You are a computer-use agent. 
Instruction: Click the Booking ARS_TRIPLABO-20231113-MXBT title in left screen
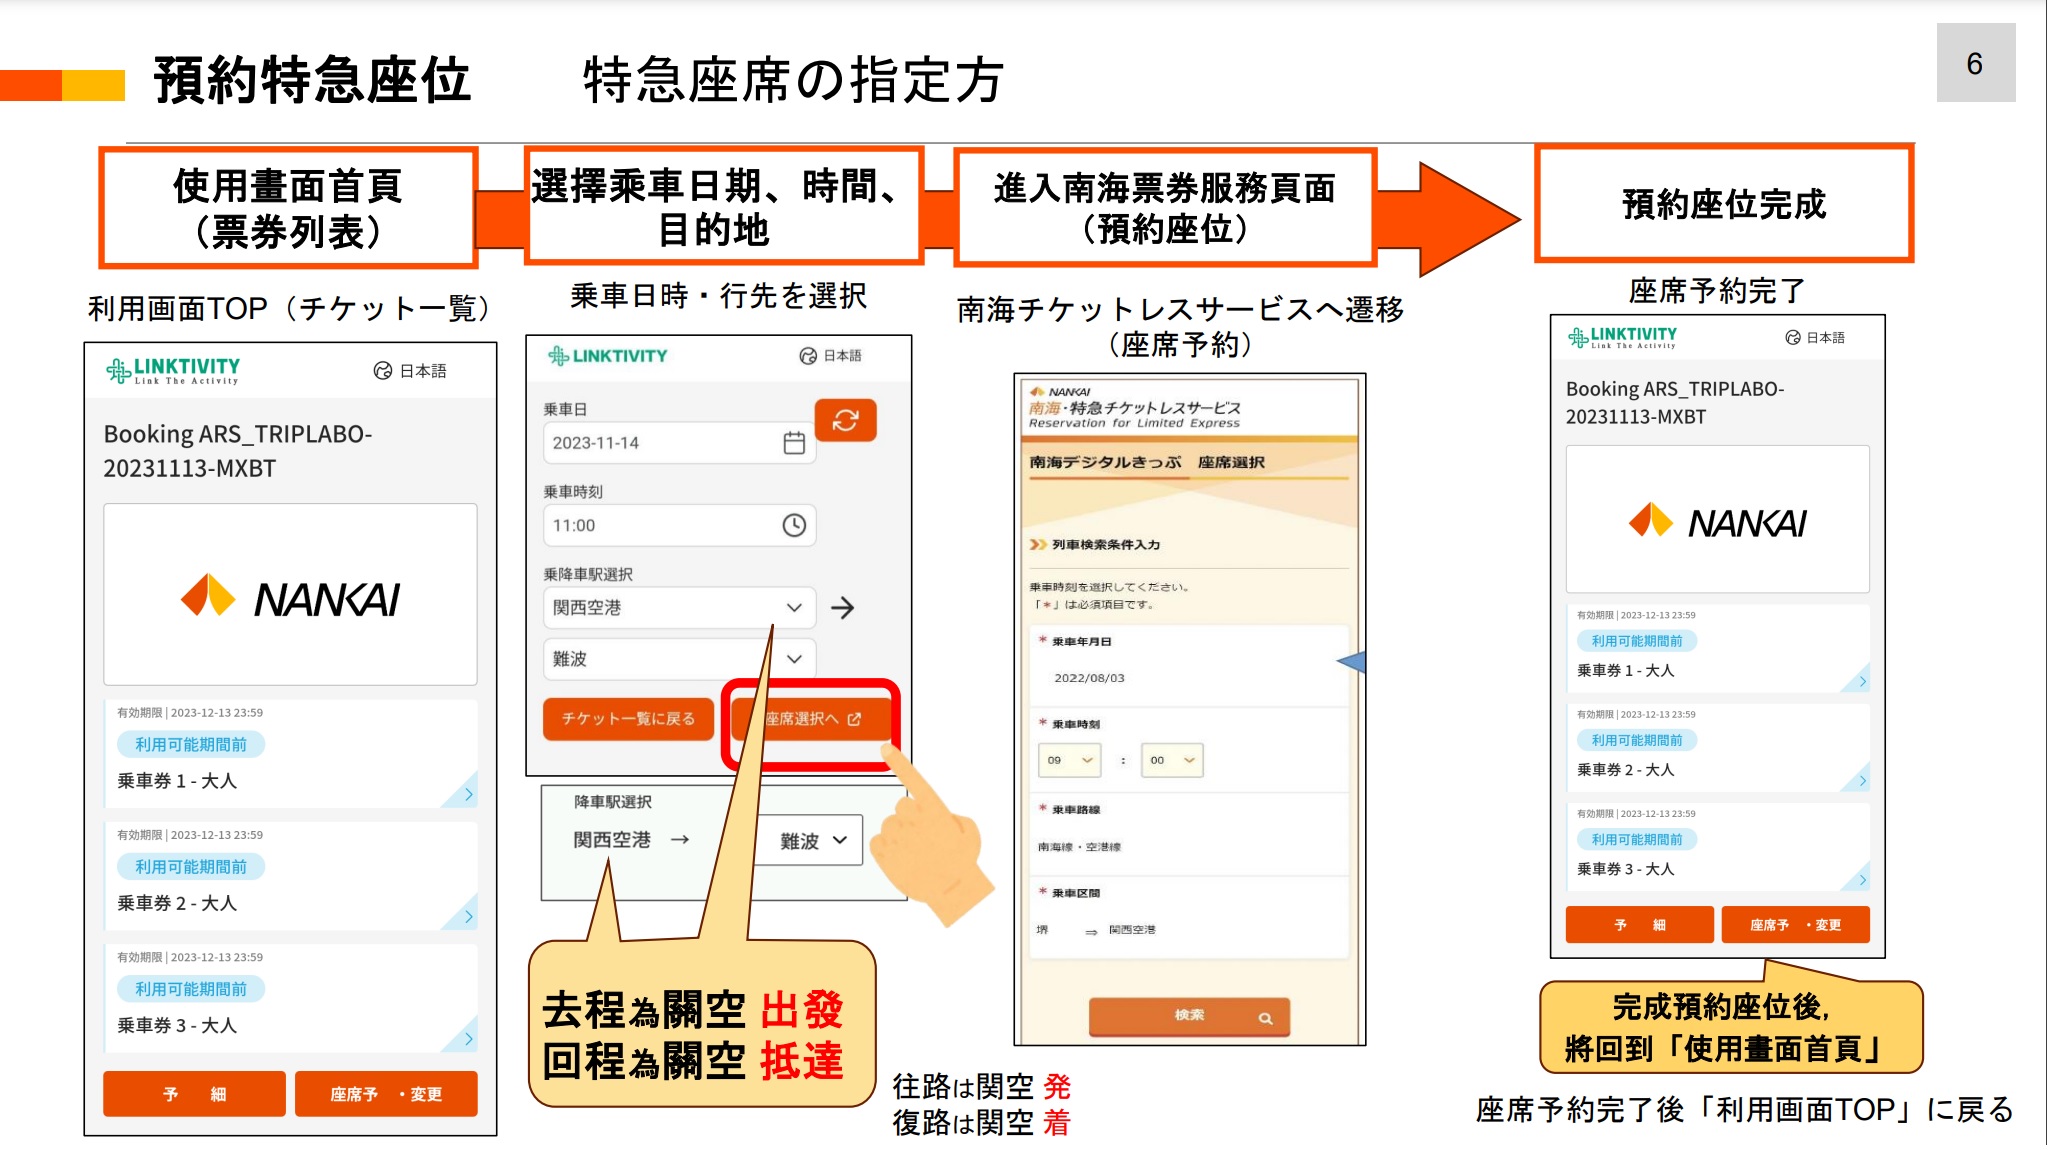click(x=238, y=451)
